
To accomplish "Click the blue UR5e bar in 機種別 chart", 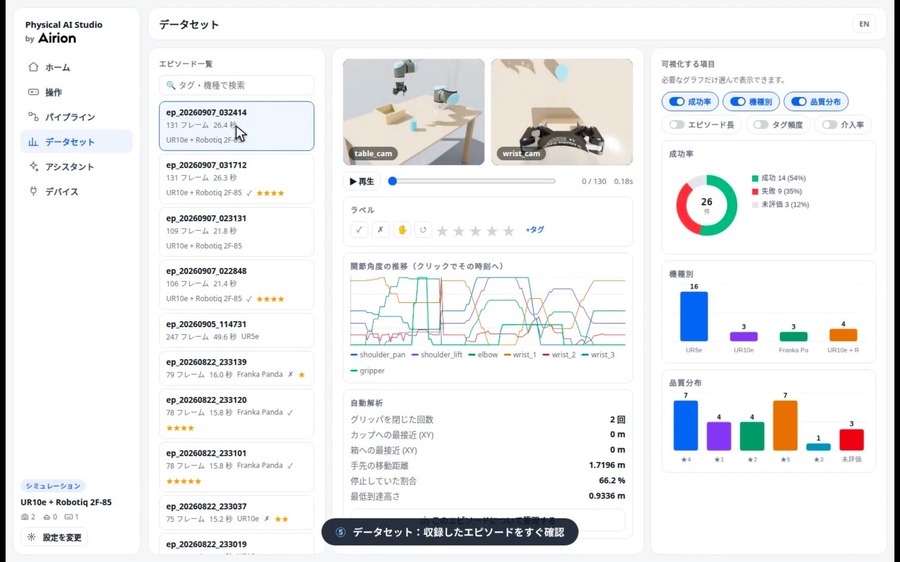I will (x=694, y=316).
